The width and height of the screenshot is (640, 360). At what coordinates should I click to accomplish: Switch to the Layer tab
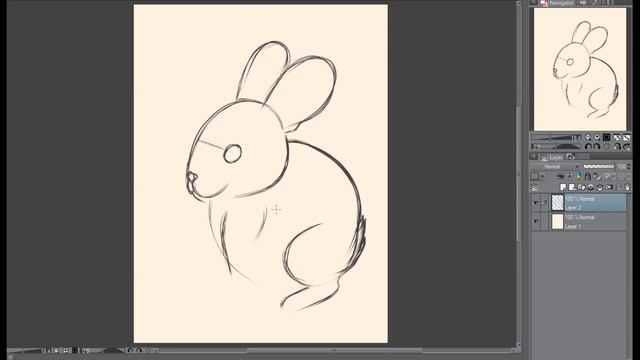click(551, 157)
